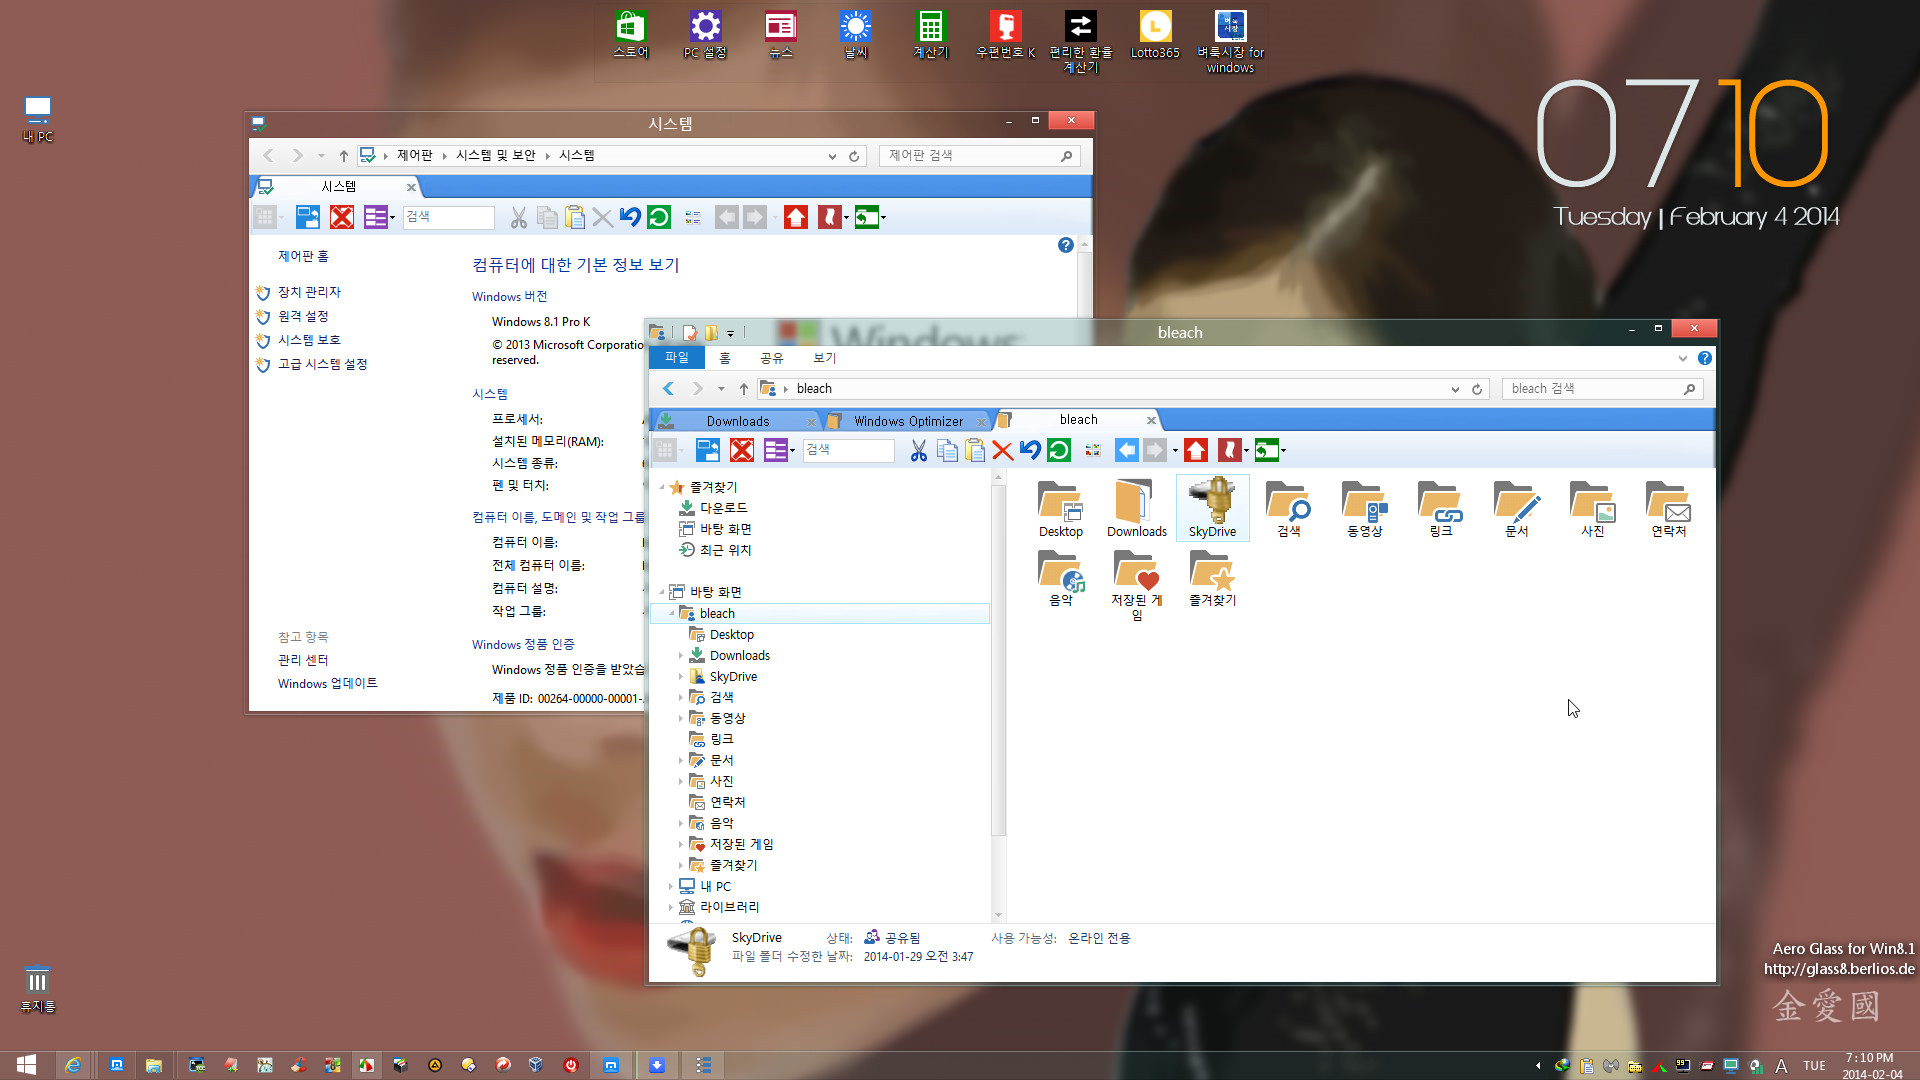Switch to the Downloads folder tab

point(738,421)
